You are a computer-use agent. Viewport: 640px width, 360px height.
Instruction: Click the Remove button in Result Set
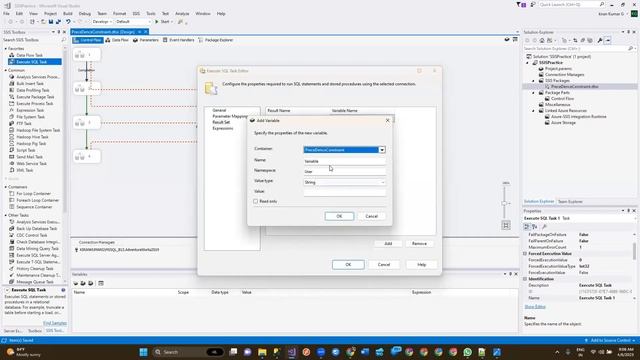click(x=419, y=244)
